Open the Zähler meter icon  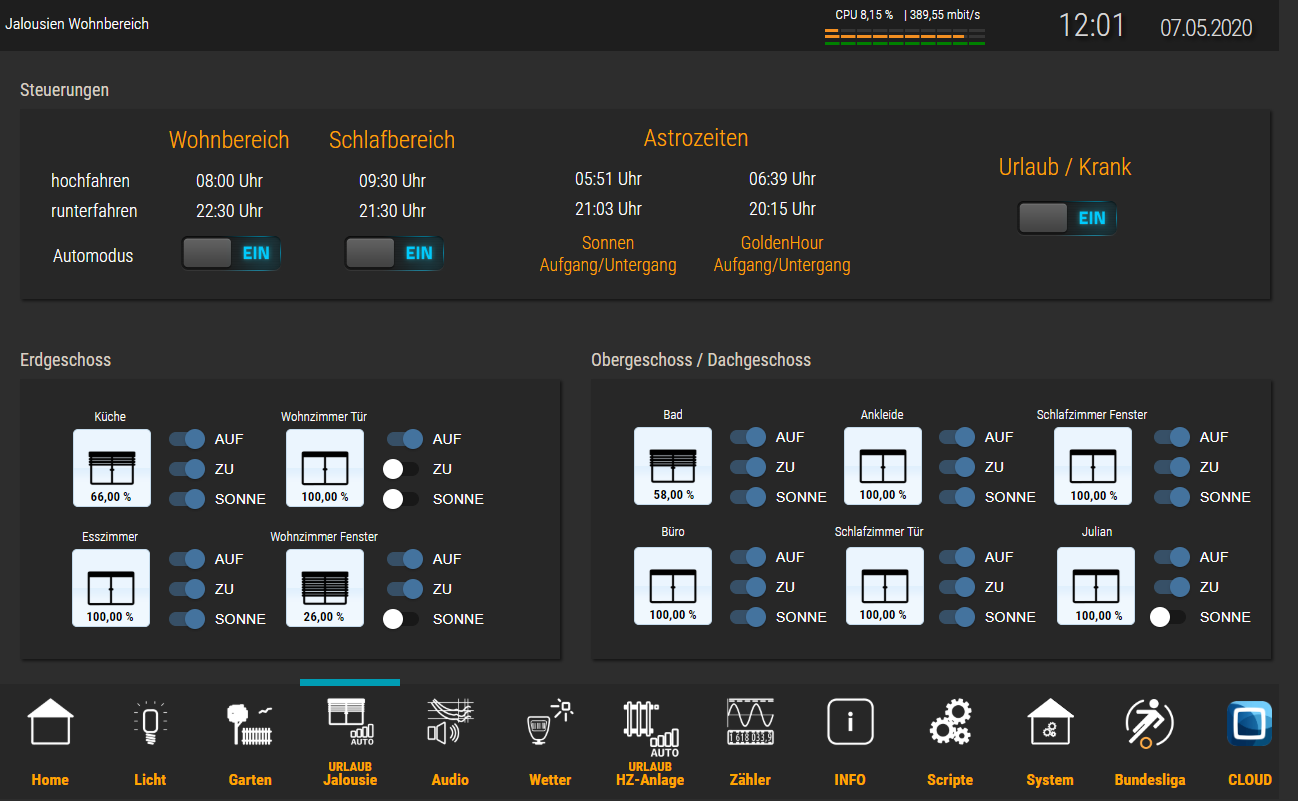(750, 722)
